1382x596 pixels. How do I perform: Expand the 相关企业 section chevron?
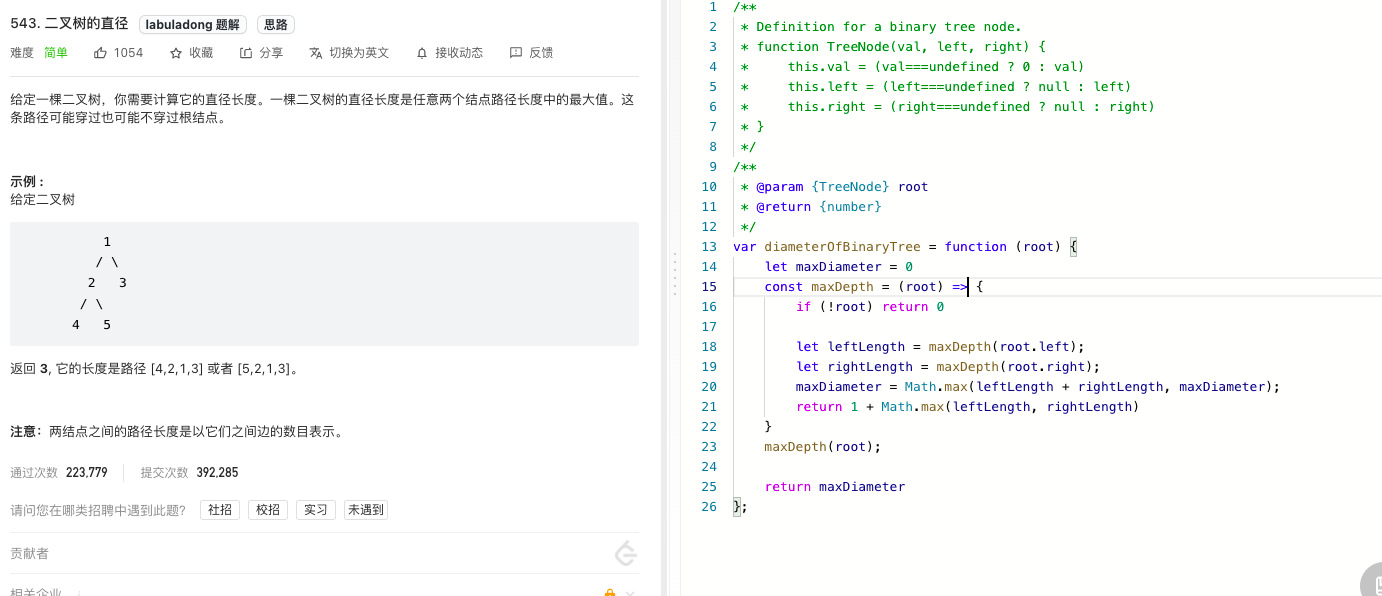click(630, 594)
